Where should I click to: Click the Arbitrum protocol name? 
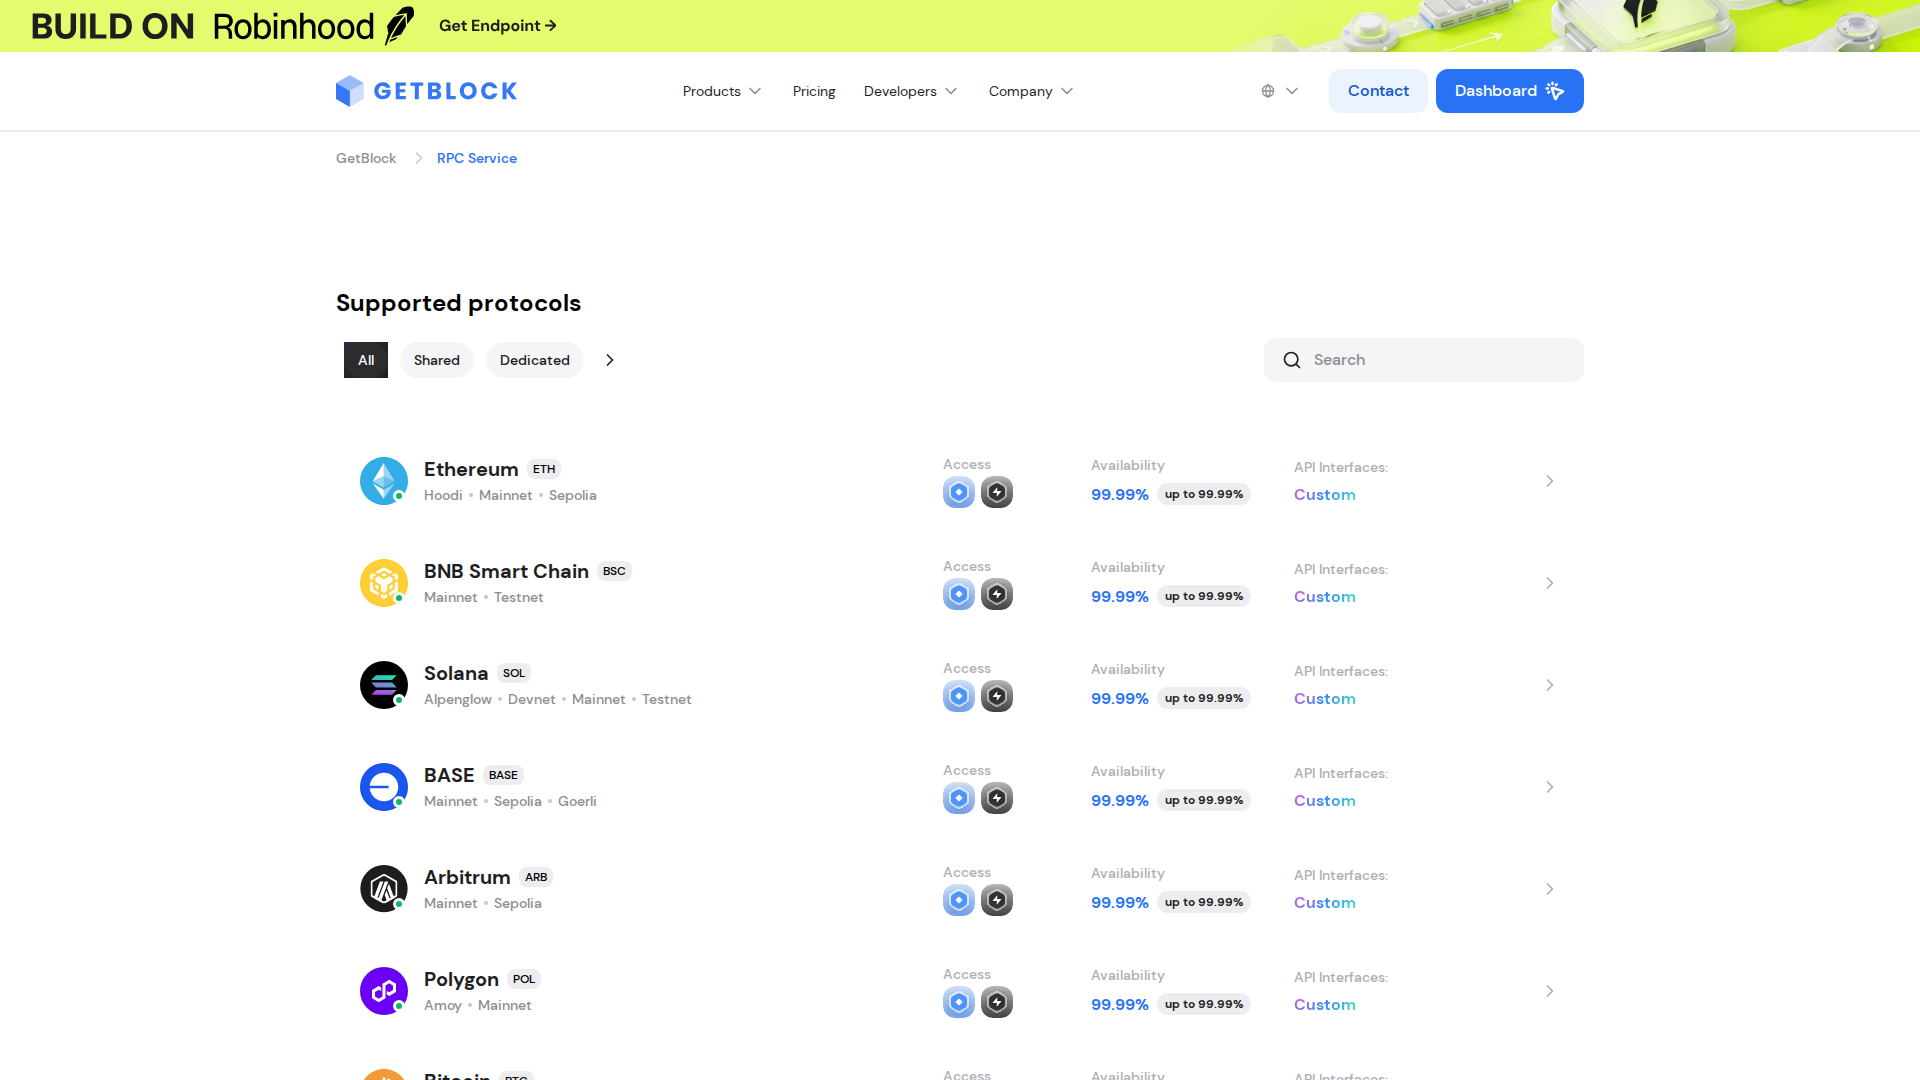coord(467,877)
